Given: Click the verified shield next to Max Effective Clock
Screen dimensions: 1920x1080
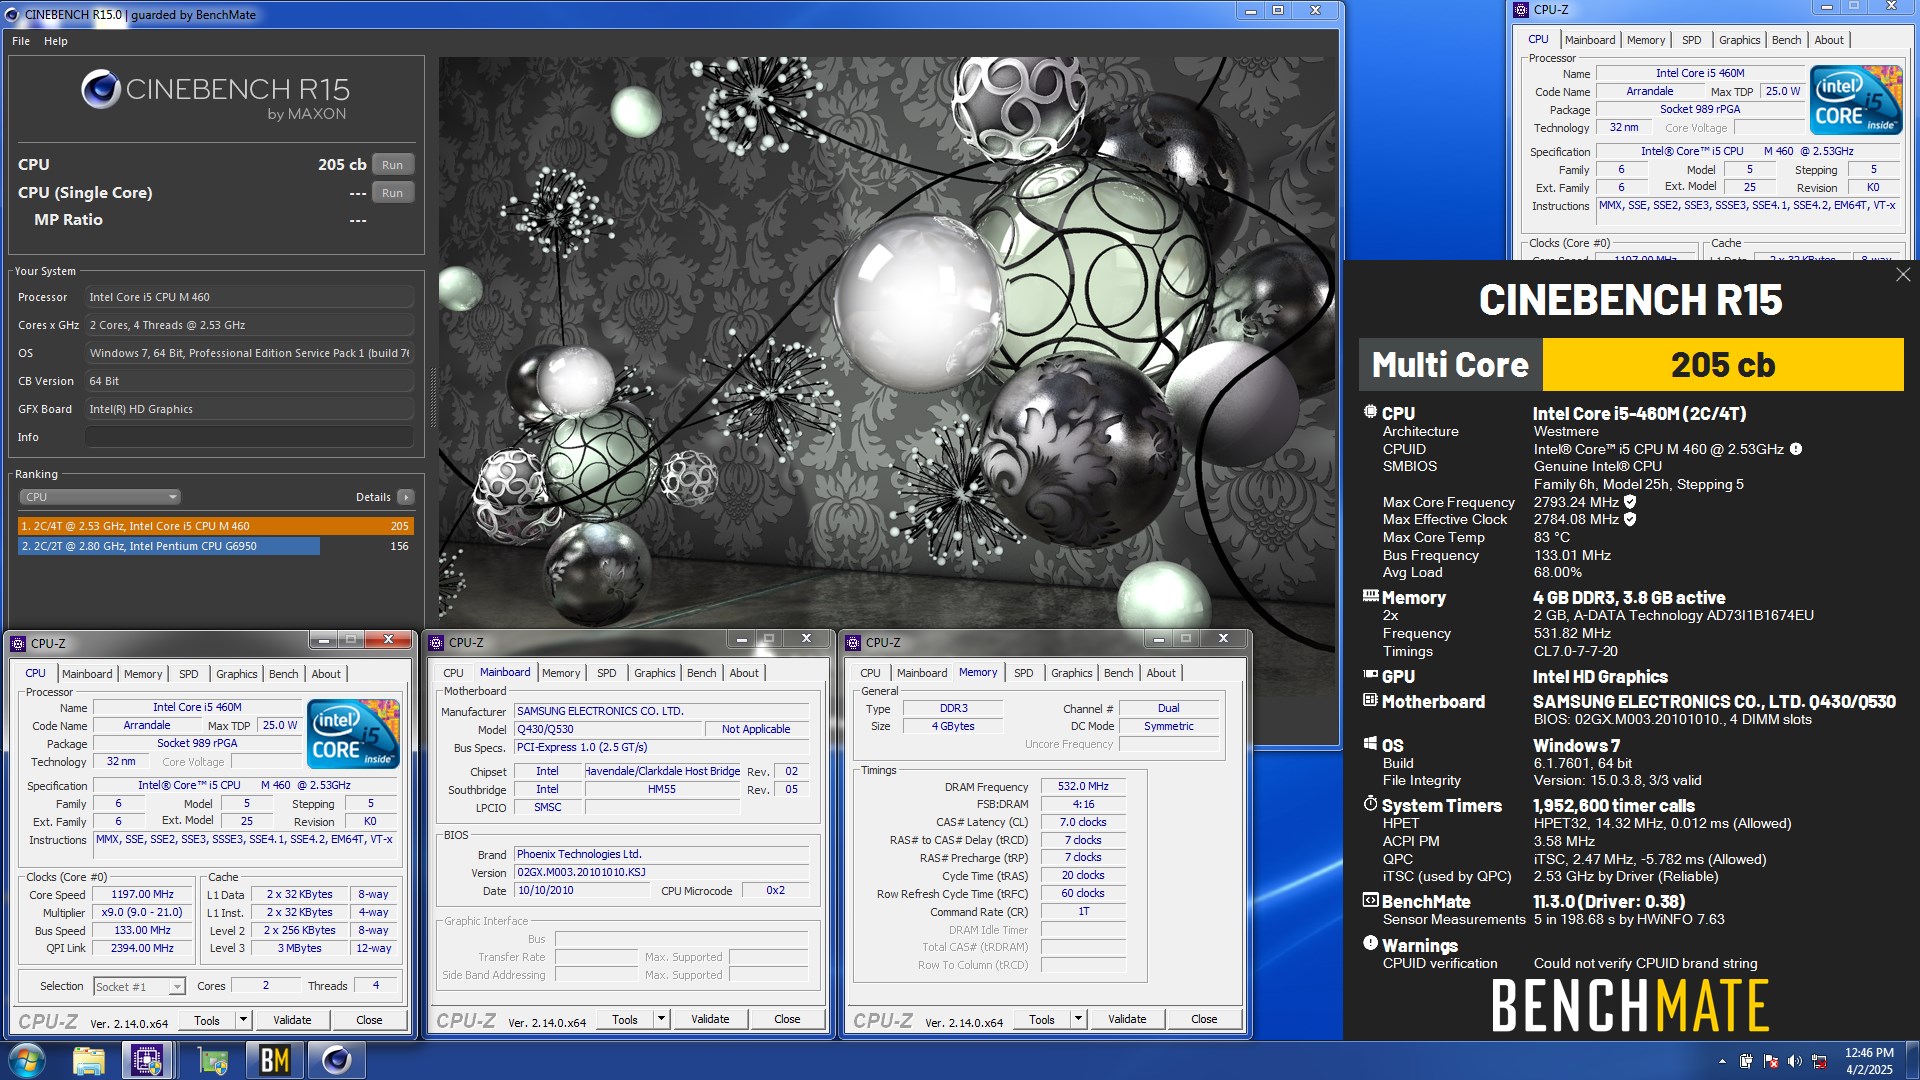Looking at the screenshot, I should [1630, 519].
